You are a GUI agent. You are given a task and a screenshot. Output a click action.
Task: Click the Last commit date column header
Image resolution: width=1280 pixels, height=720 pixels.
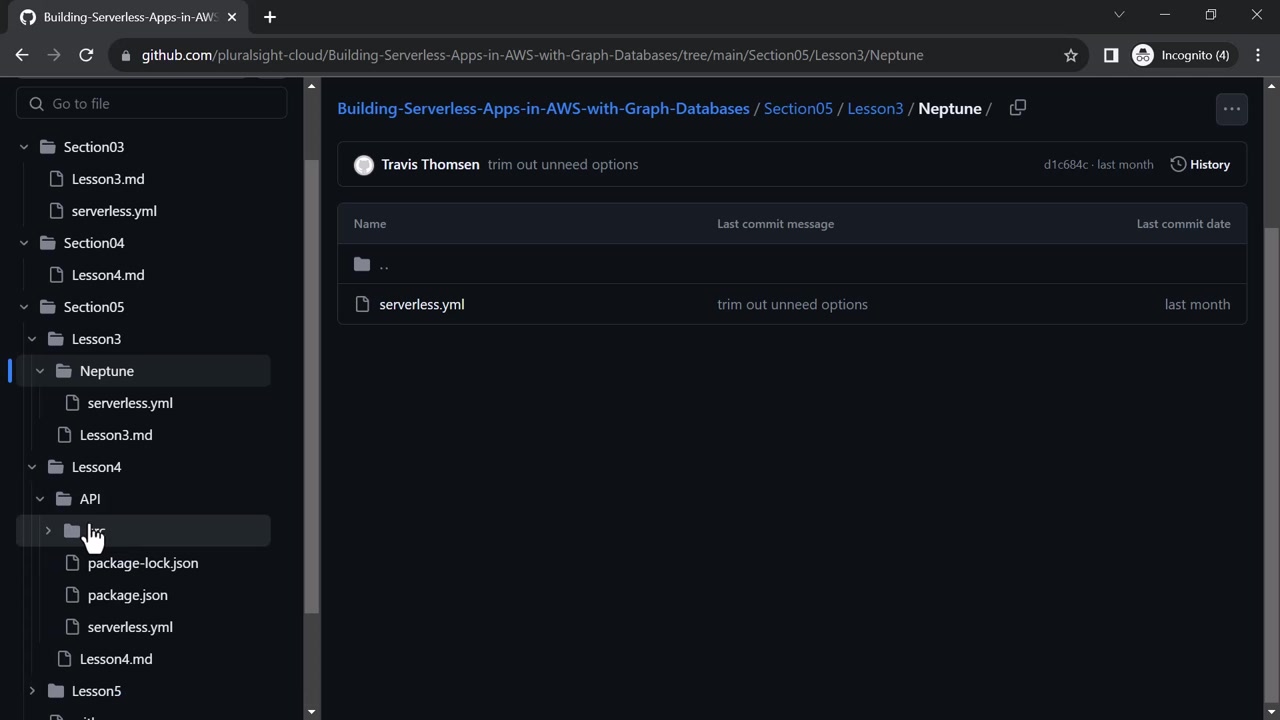(1183, 224)
